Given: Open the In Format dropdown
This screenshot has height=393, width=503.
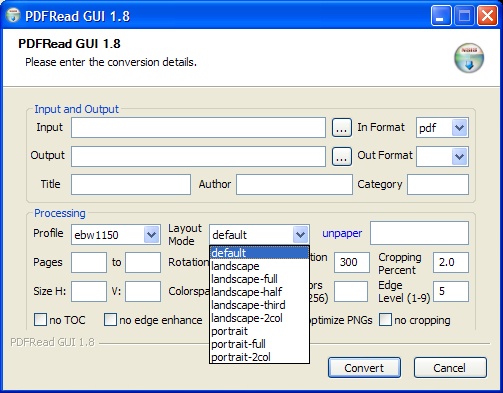Looking at the screenshot, I should click(x=459, y=128).
